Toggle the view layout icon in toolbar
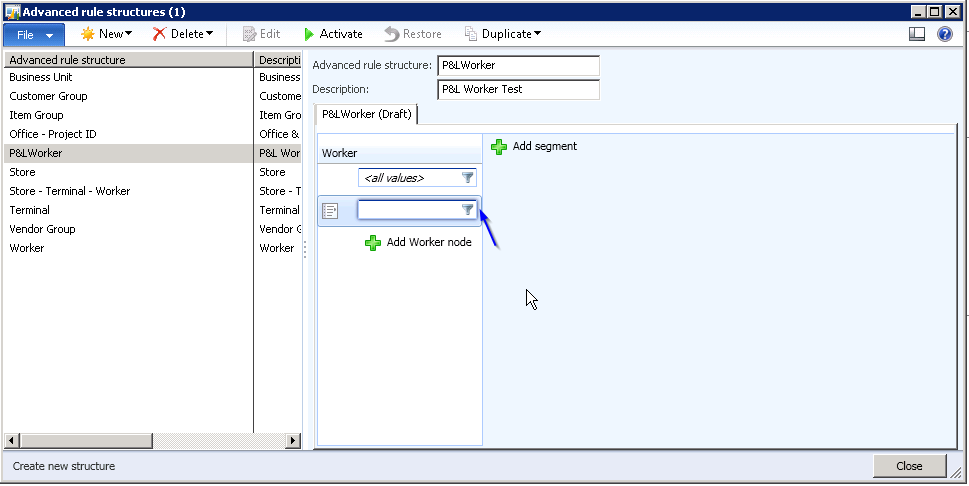 tap(917, 34)
